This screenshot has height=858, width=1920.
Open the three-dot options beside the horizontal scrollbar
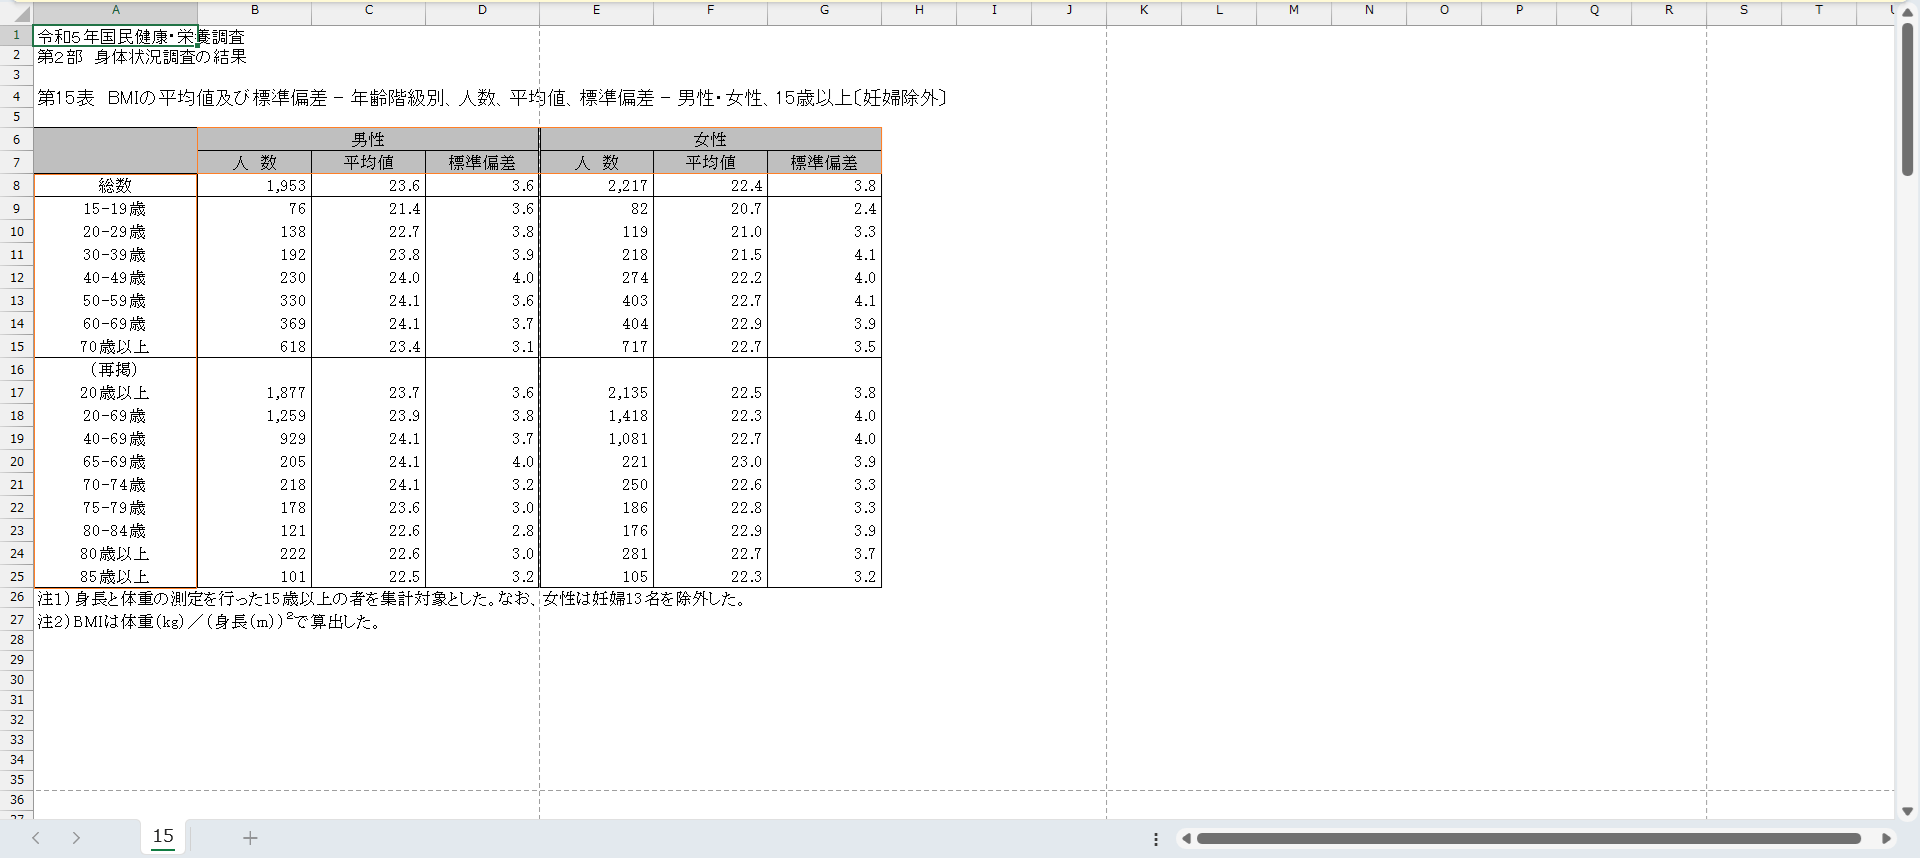pyautogui.click(x=1156, y=839)
